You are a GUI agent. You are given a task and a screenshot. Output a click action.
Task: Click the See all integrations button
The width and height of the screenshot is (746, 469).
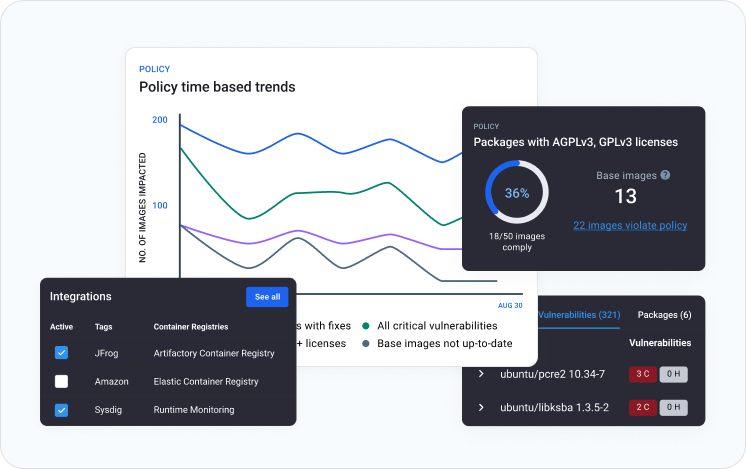pyautogui.click(x=267, y=297)
